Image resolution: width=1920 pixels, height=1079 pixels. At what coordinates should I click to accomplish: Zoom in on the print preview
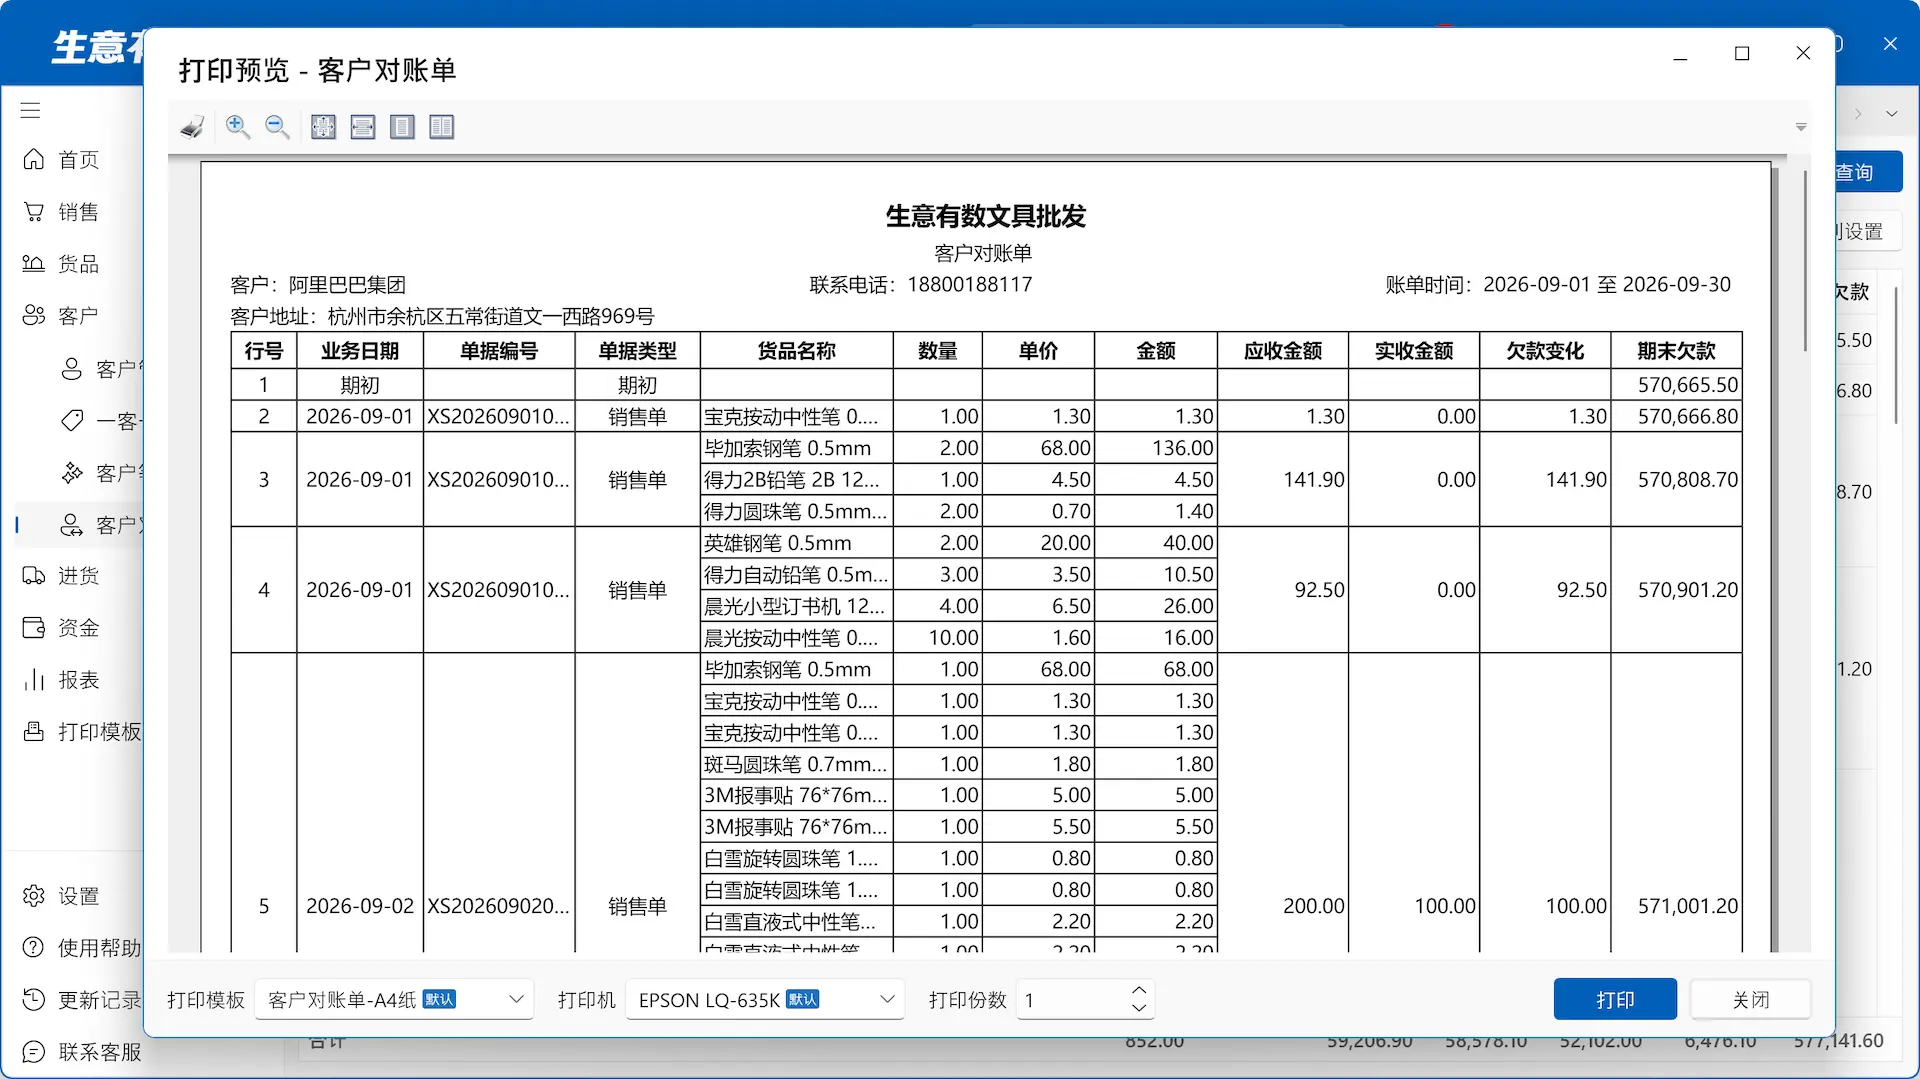[238, 127]
